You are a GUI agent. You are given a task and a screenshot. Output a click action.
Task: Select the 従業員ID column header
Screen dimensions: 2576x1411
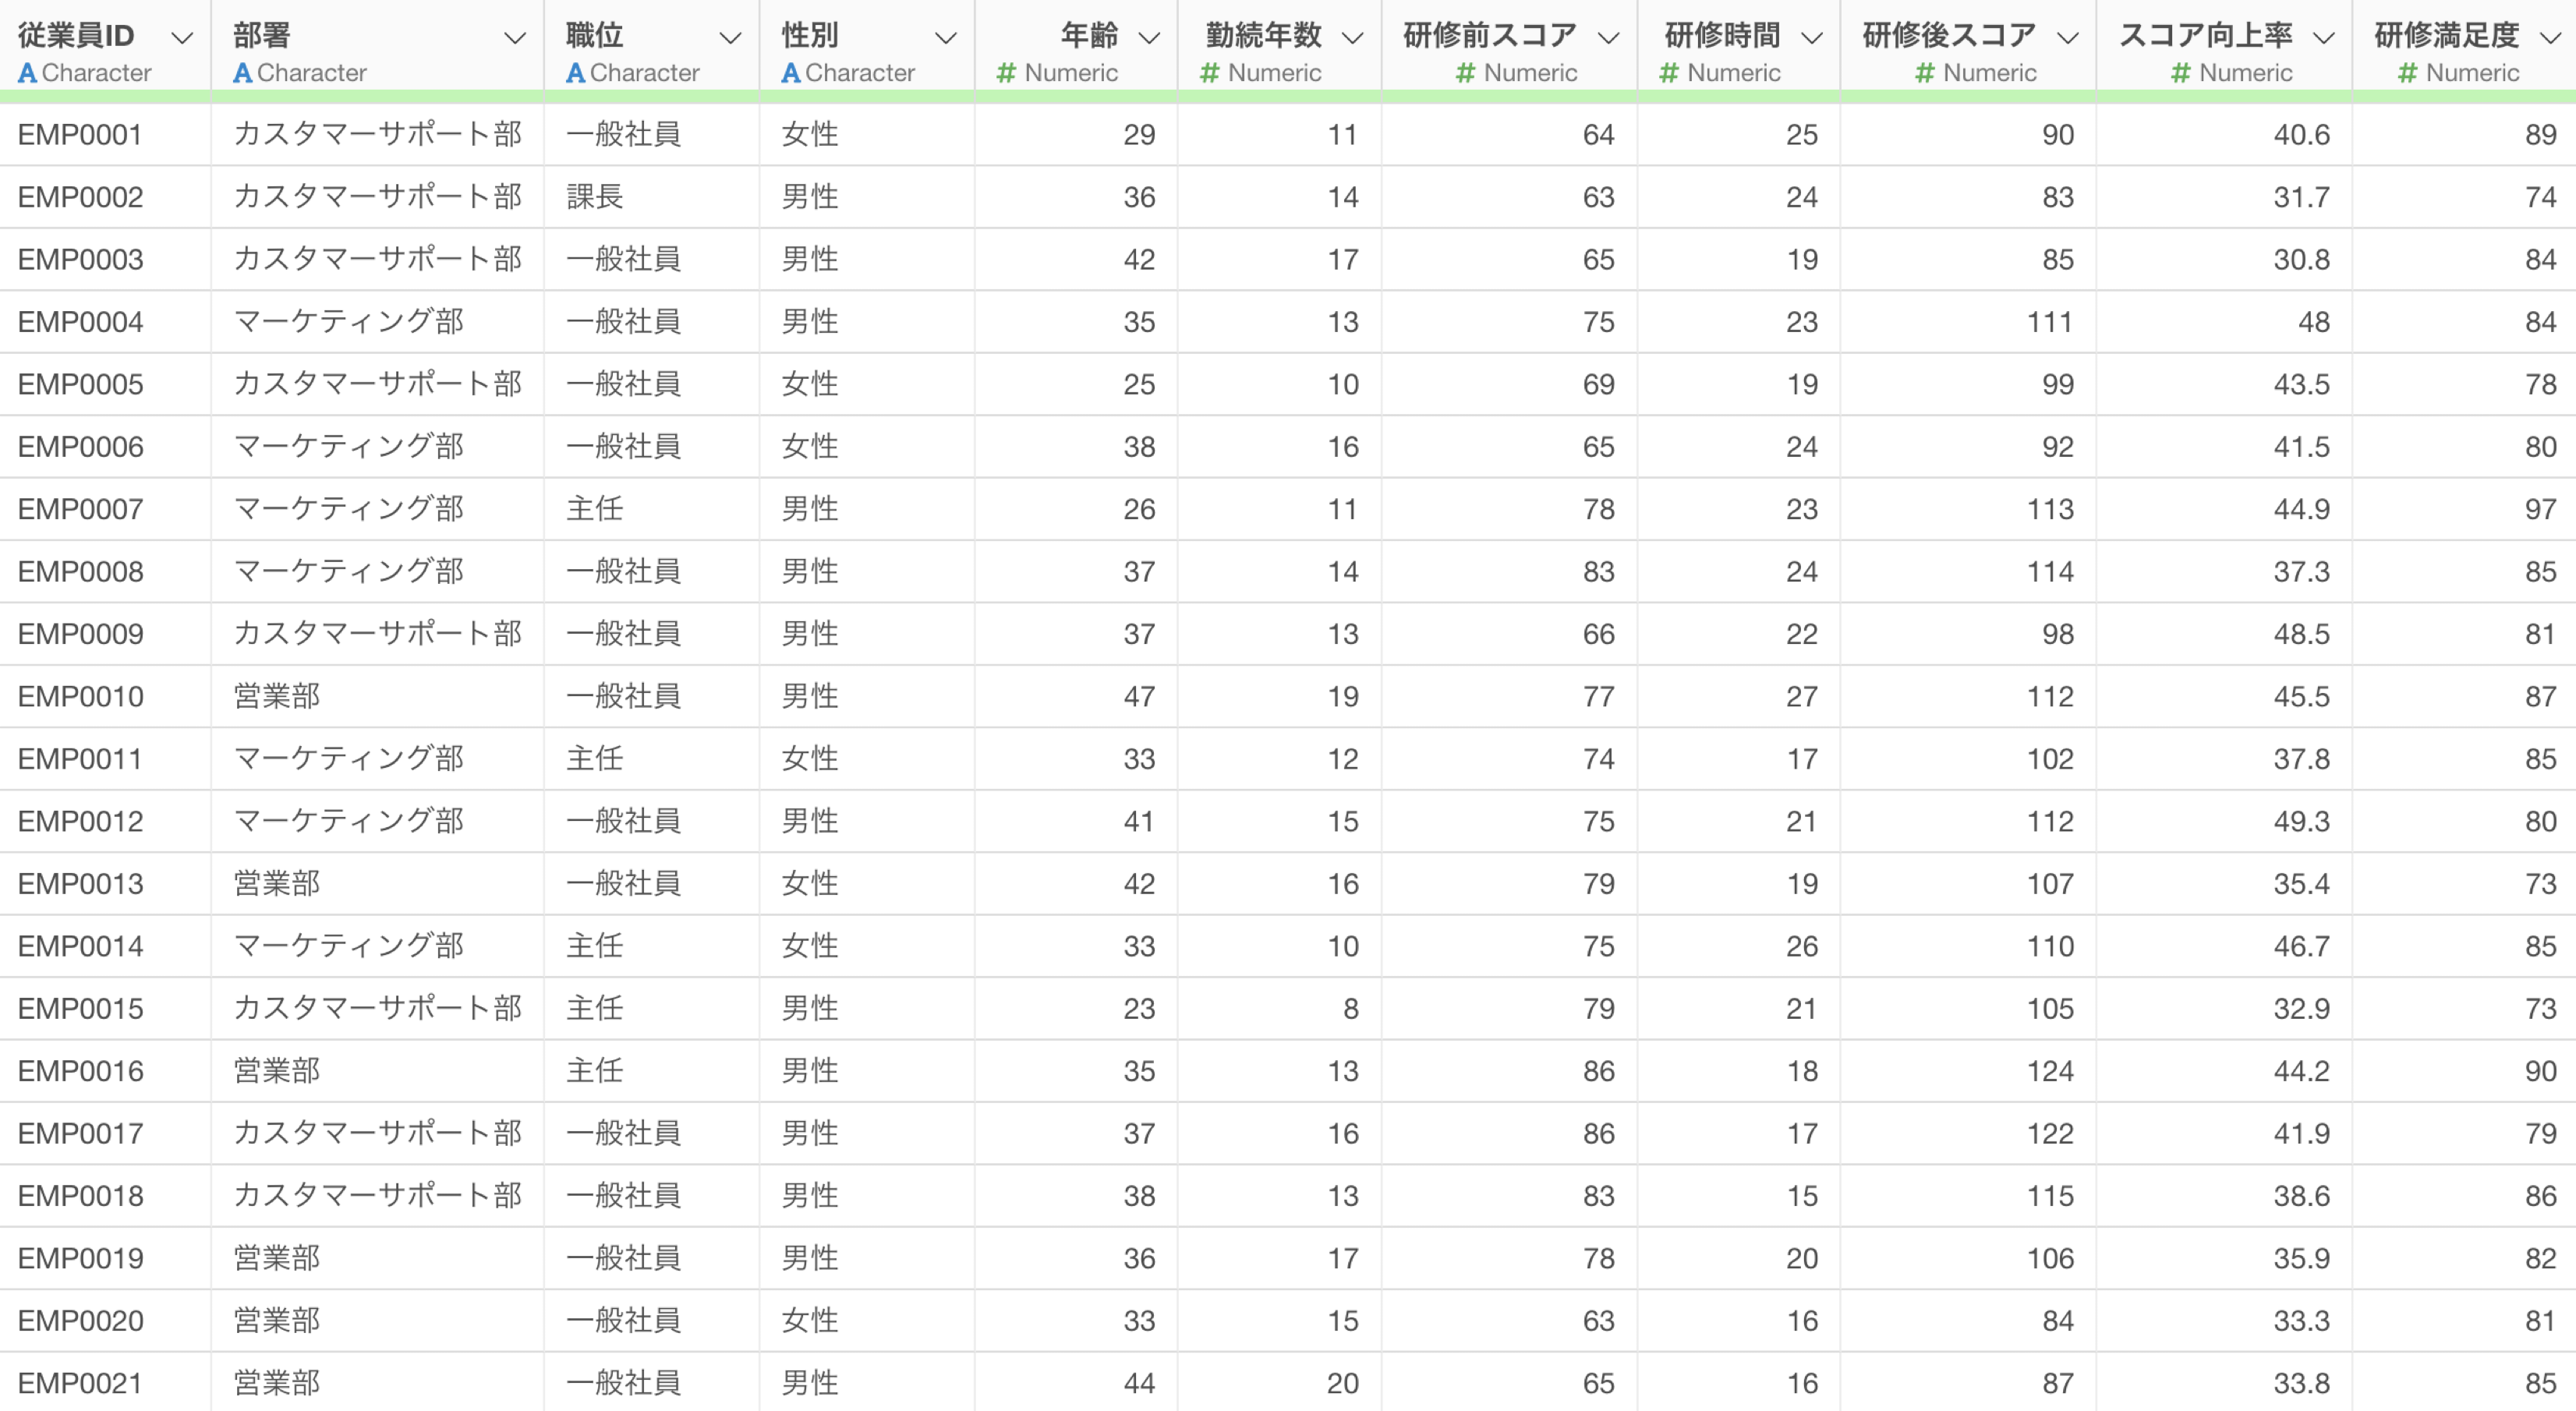click(76, 36)
